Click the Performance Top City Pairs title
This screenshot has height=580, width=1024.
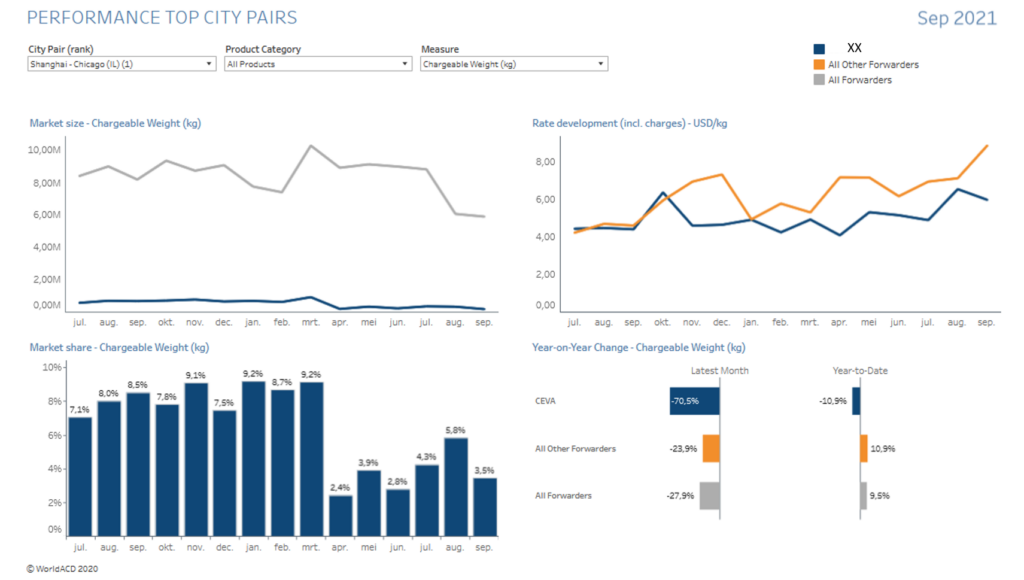pyautogui.click(x=161, y=18)
